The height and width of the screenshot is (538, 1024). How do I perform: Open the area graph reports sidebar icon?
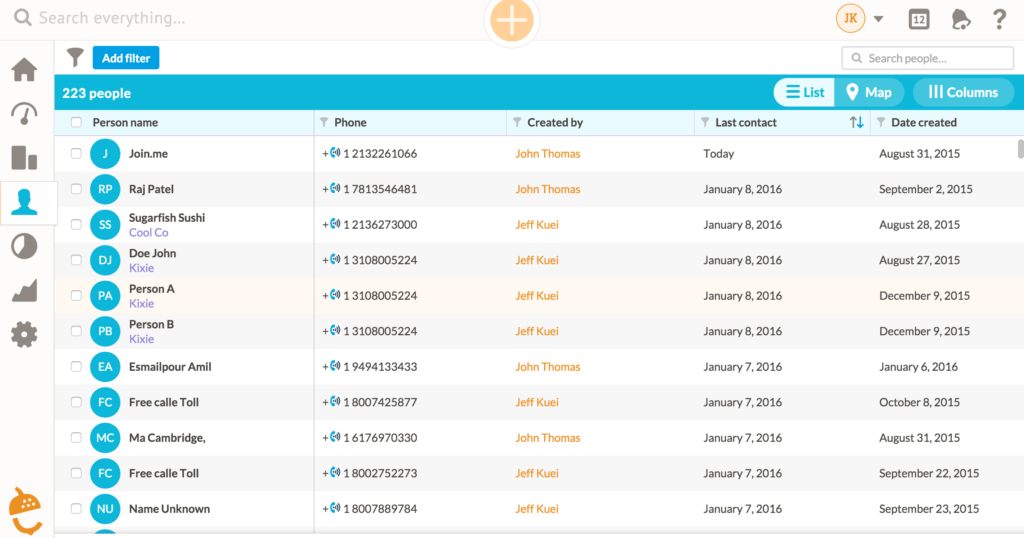tap(24, 290)
